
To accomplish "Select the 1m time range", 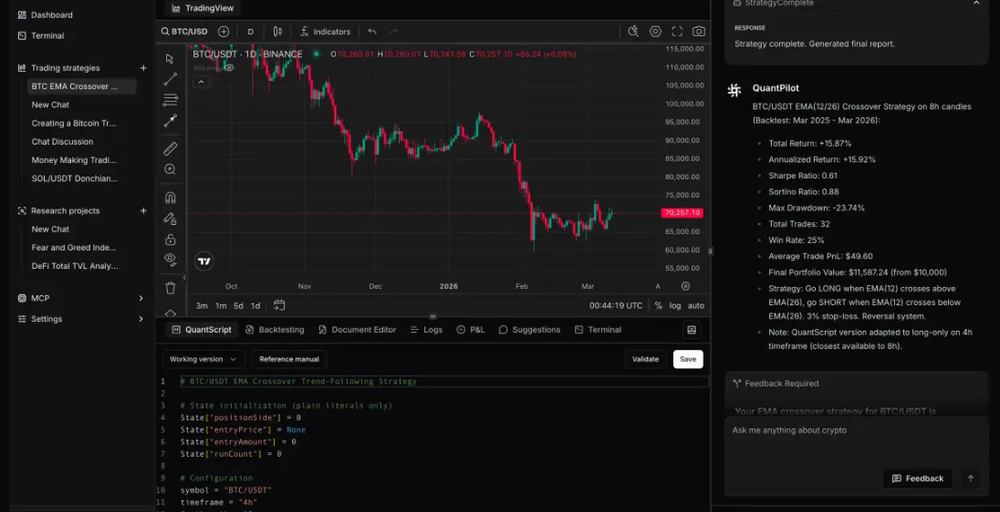I will coord(220,305).
